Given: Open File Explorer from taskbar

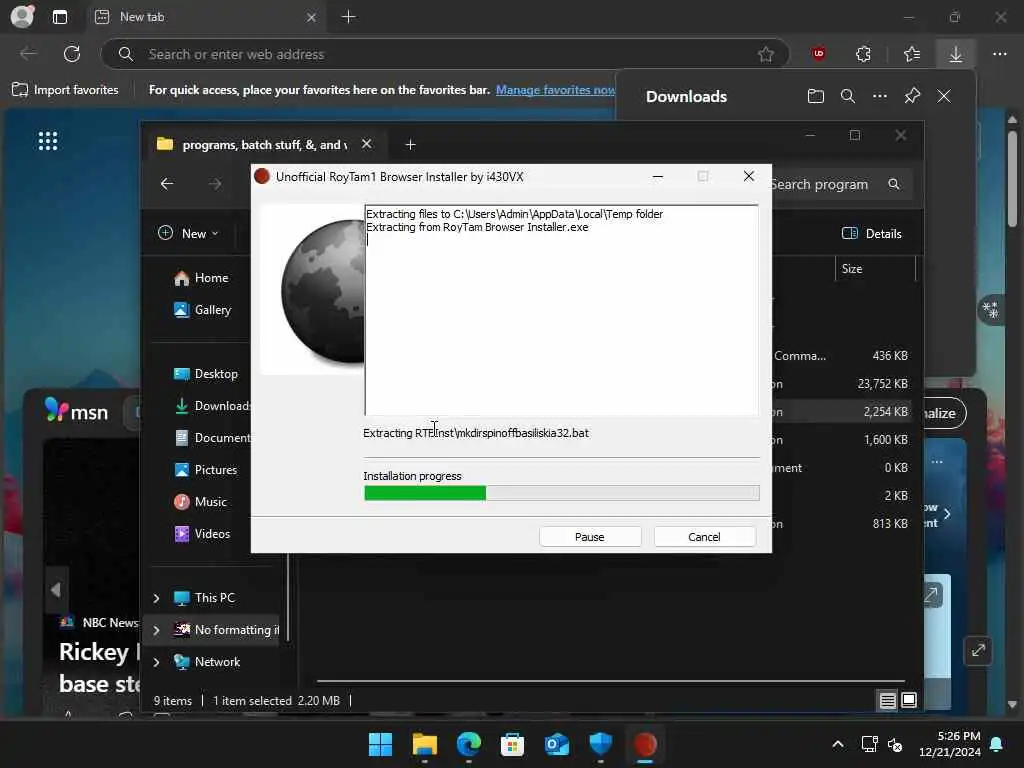Looking at the screenshot, I should tap(424, 744).
